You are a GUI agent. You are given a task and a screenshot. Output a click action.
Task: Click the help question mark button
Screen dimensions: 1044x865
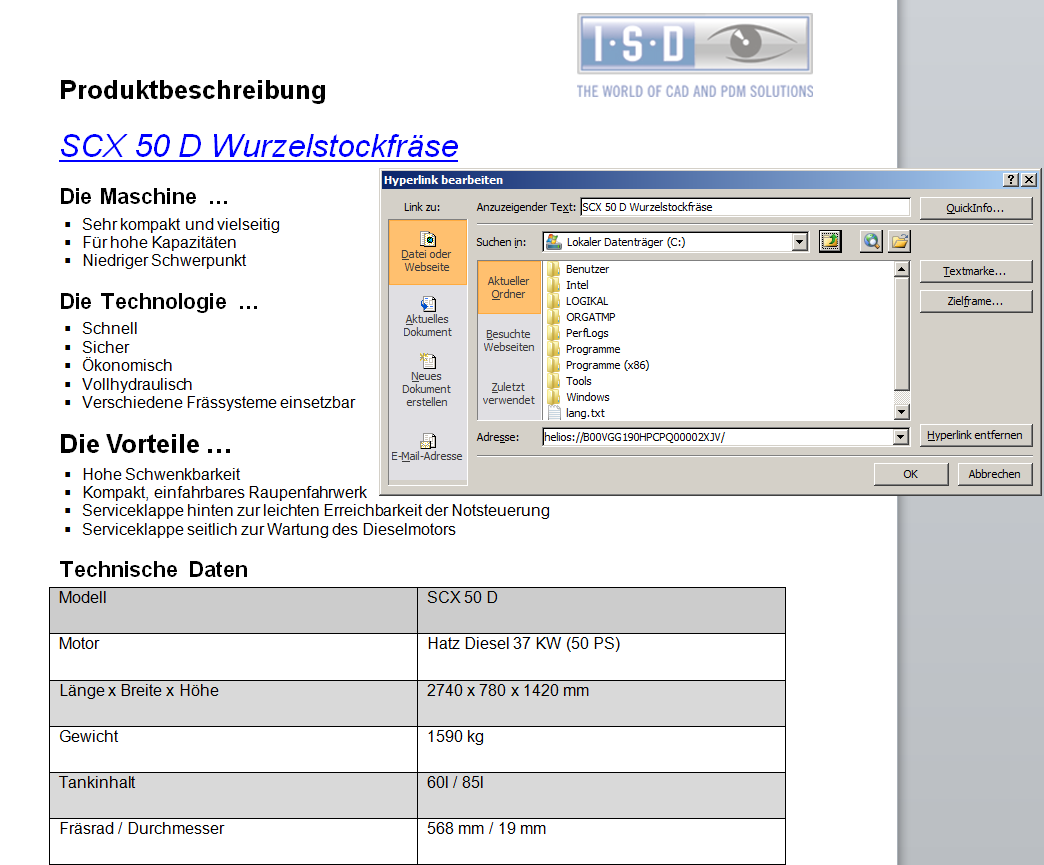pyautogui.click(x=1011, y=180)
